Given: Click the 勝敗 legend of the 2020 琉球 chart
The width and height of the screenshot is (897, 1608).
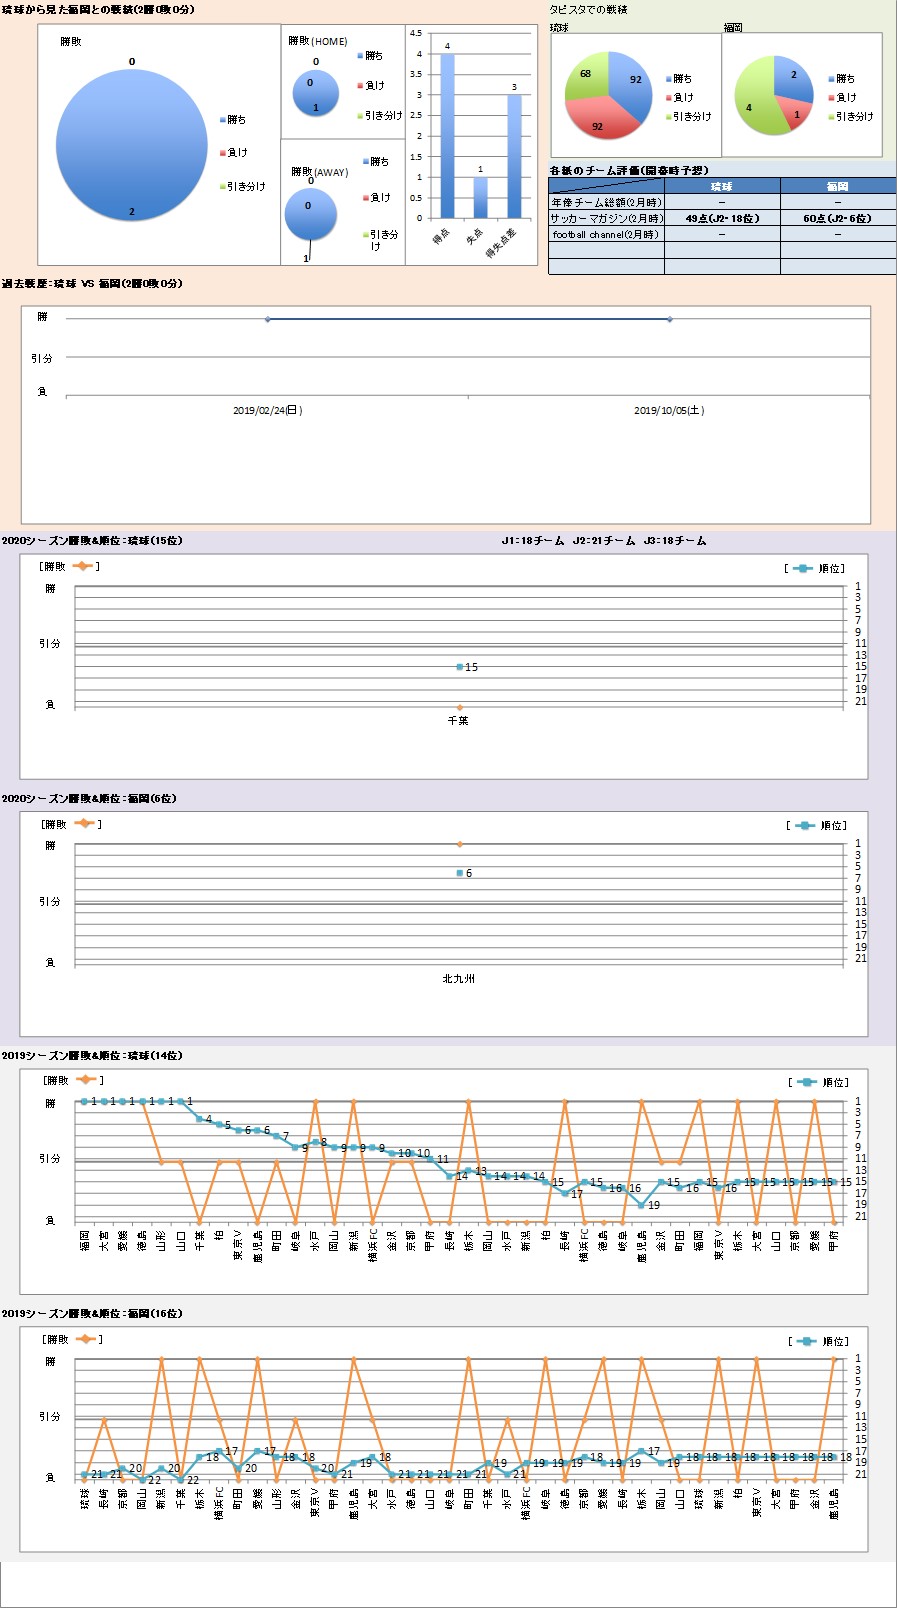Looking at the screenshot, I should 69,566.
